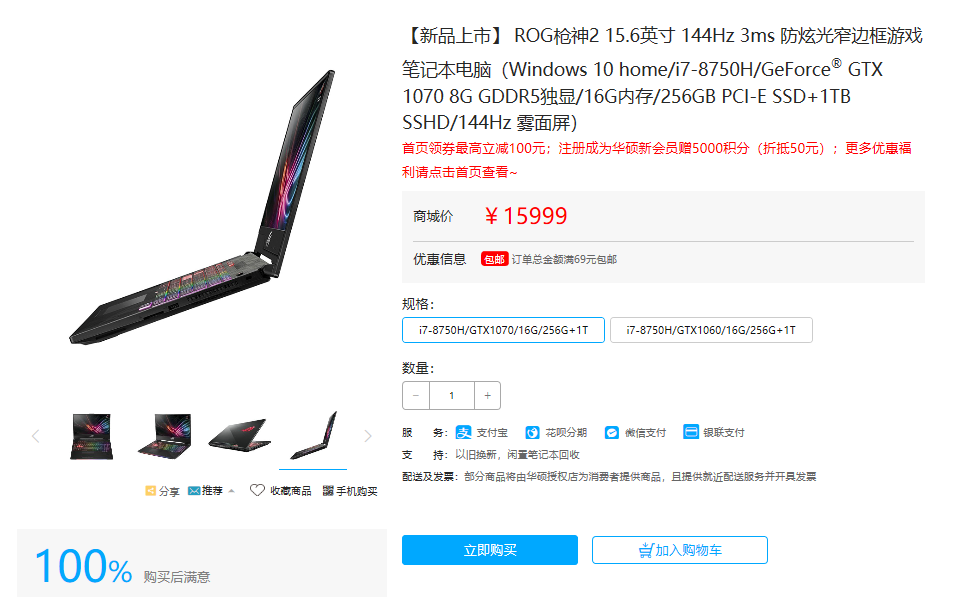The height and width of the screenshot is (606, 962).
Task: Click the 立即购买 buy now button
Action: tap(490, 550)
